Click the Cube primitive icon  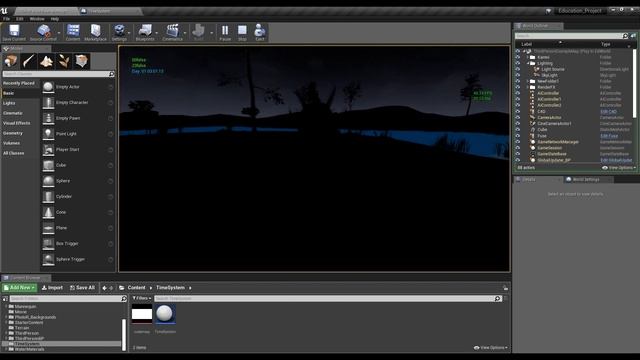48,165
